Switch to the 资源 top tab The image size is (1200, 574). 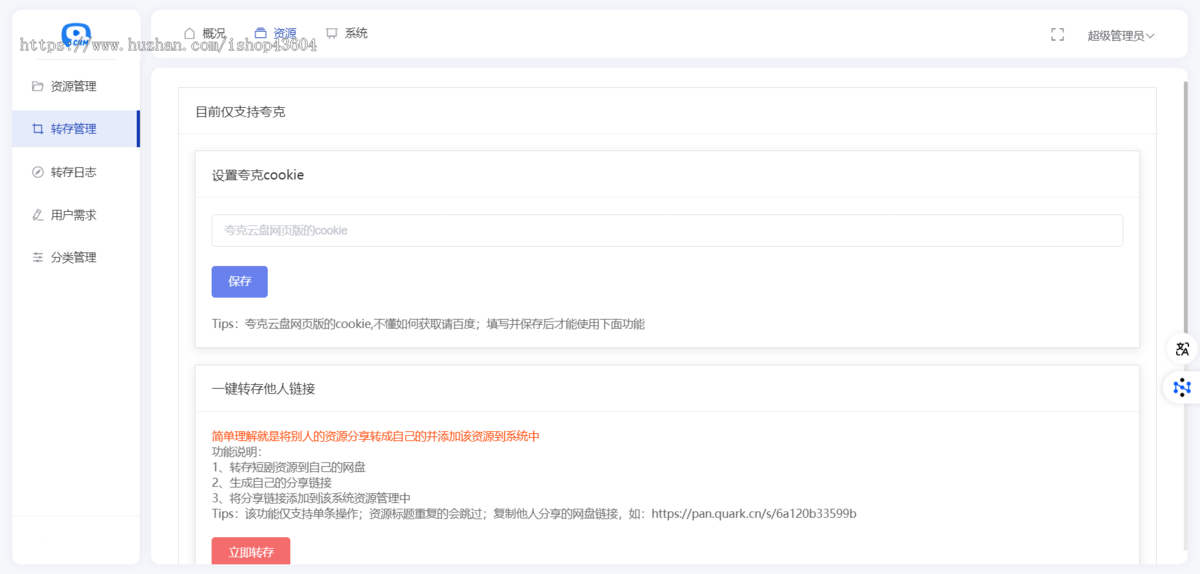(276, 33)
